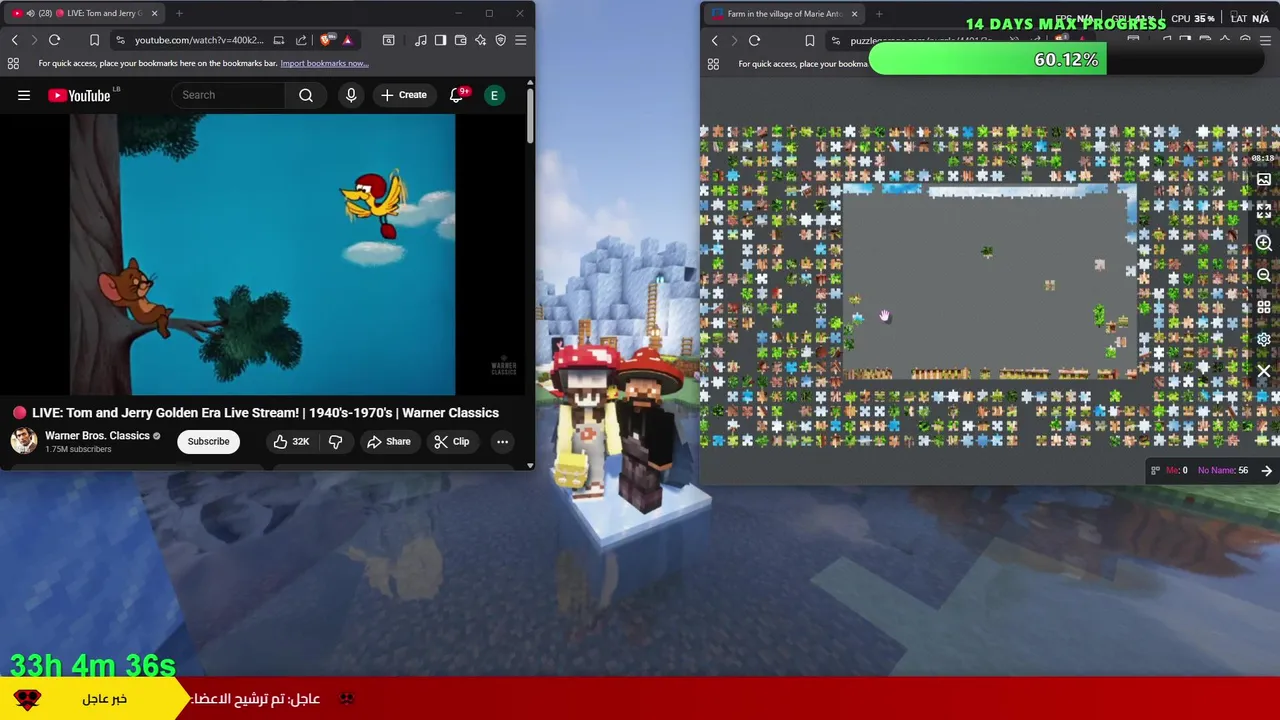Image resolution: width=1280 pixels, height=720 pixels.
Task: Go back in the YouTube browser window
Action: click(x=14, y=40)
